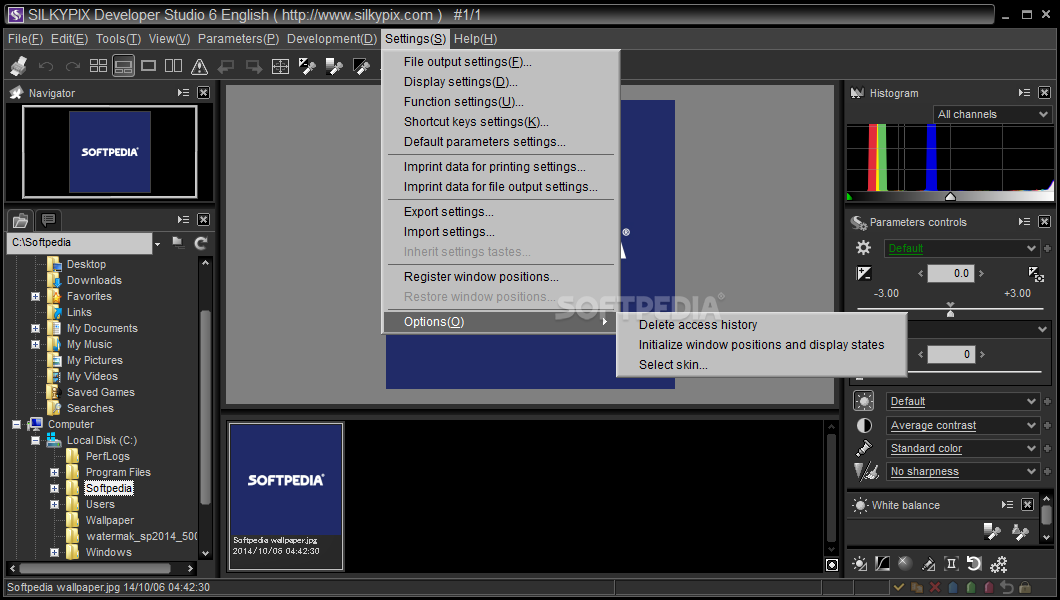
Task: Switch to combination display mode
Action: coord(123,66)
